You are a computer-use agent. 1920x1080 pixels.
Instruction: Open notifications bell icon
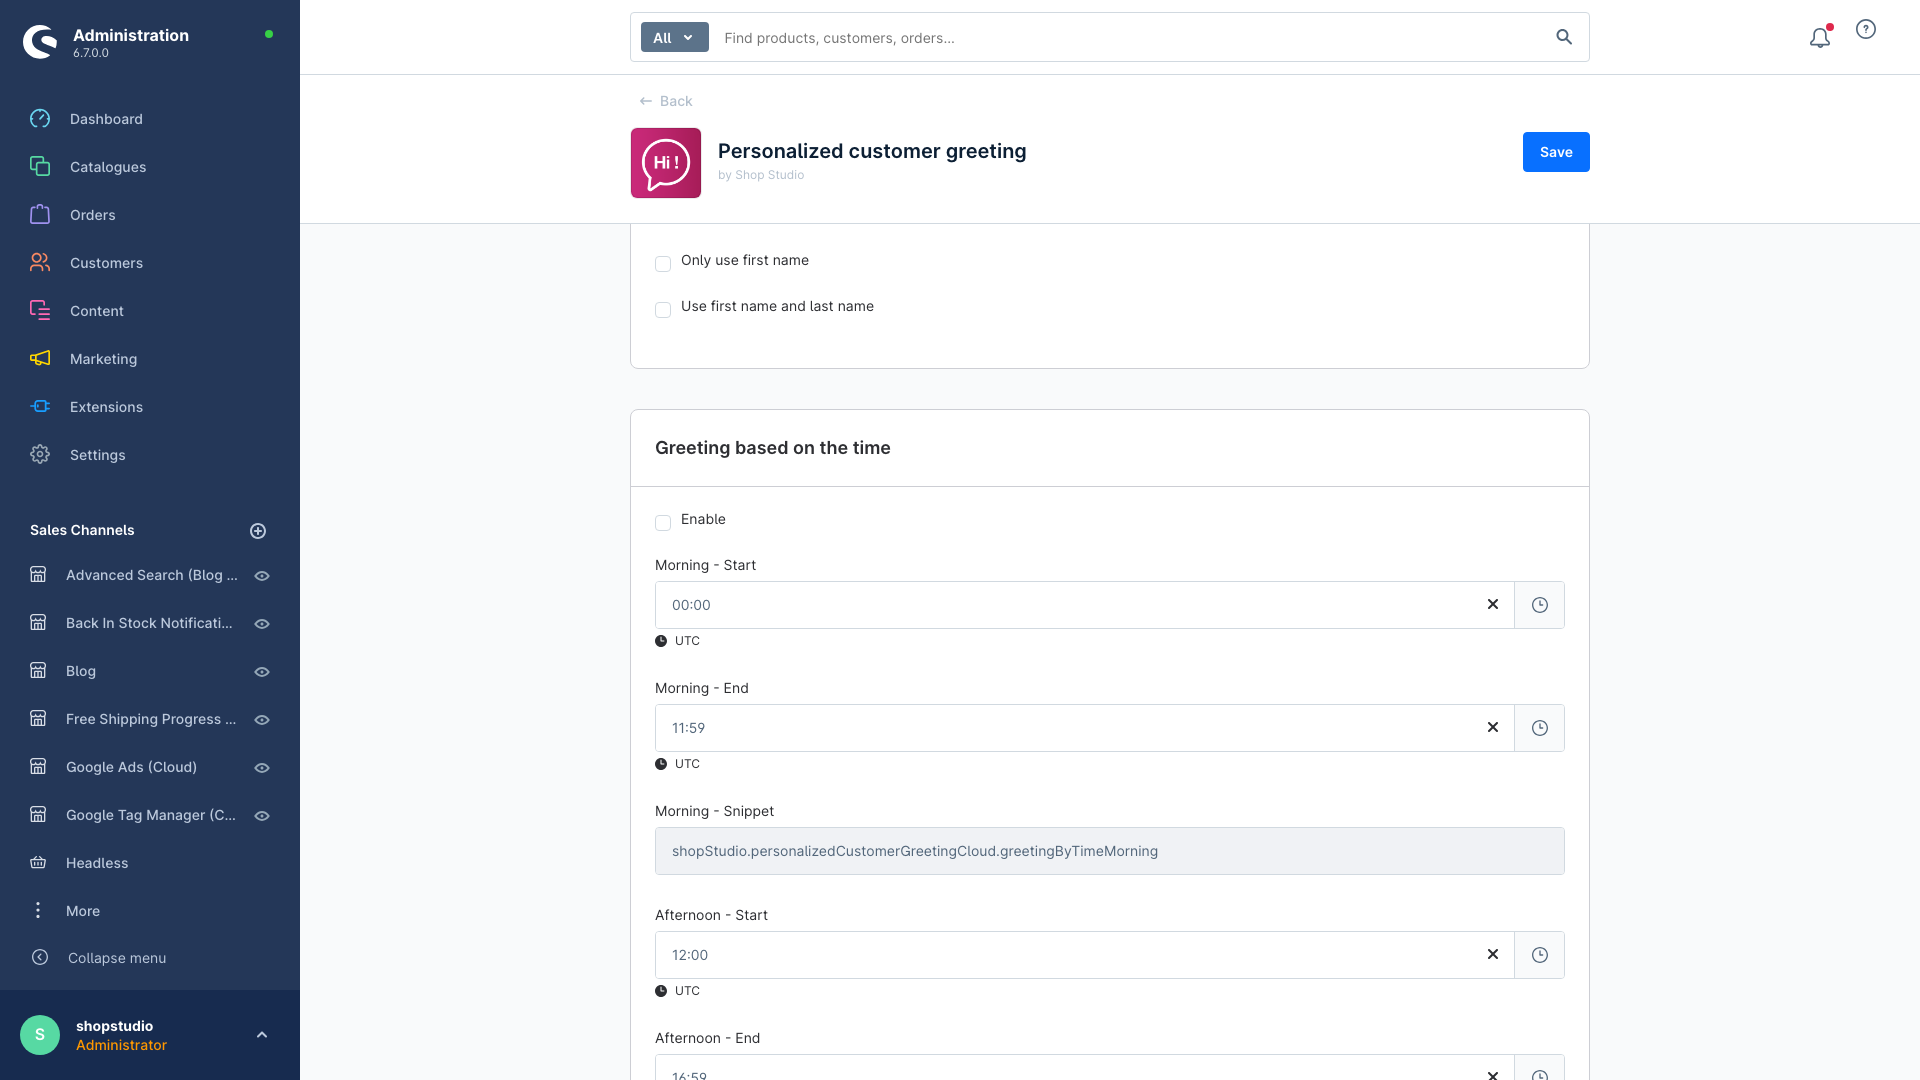pyautogui.click(x=1820, y=37)
